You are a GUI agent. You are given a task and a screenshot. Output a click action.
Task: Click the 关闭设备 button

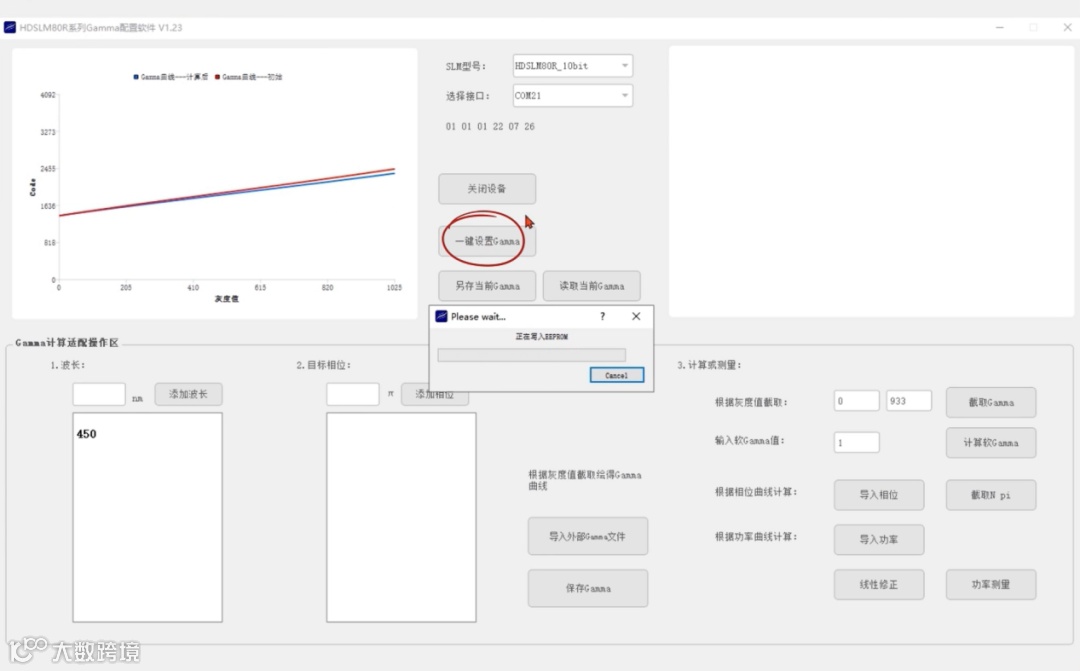click(487, 189)
